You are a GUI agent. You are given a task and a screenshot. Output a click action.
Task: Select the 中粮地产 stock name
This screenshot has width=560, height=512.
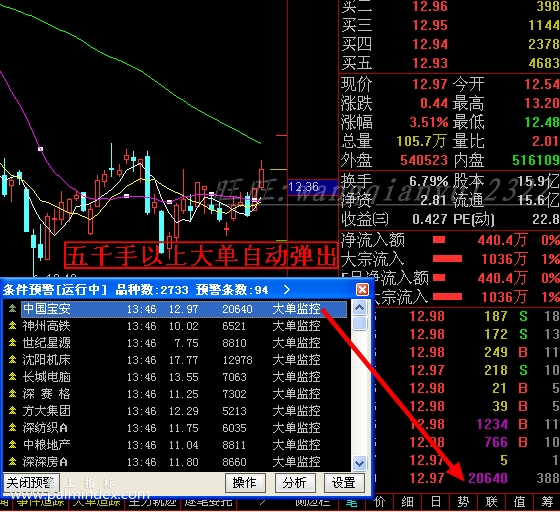(x=46, y=445)
